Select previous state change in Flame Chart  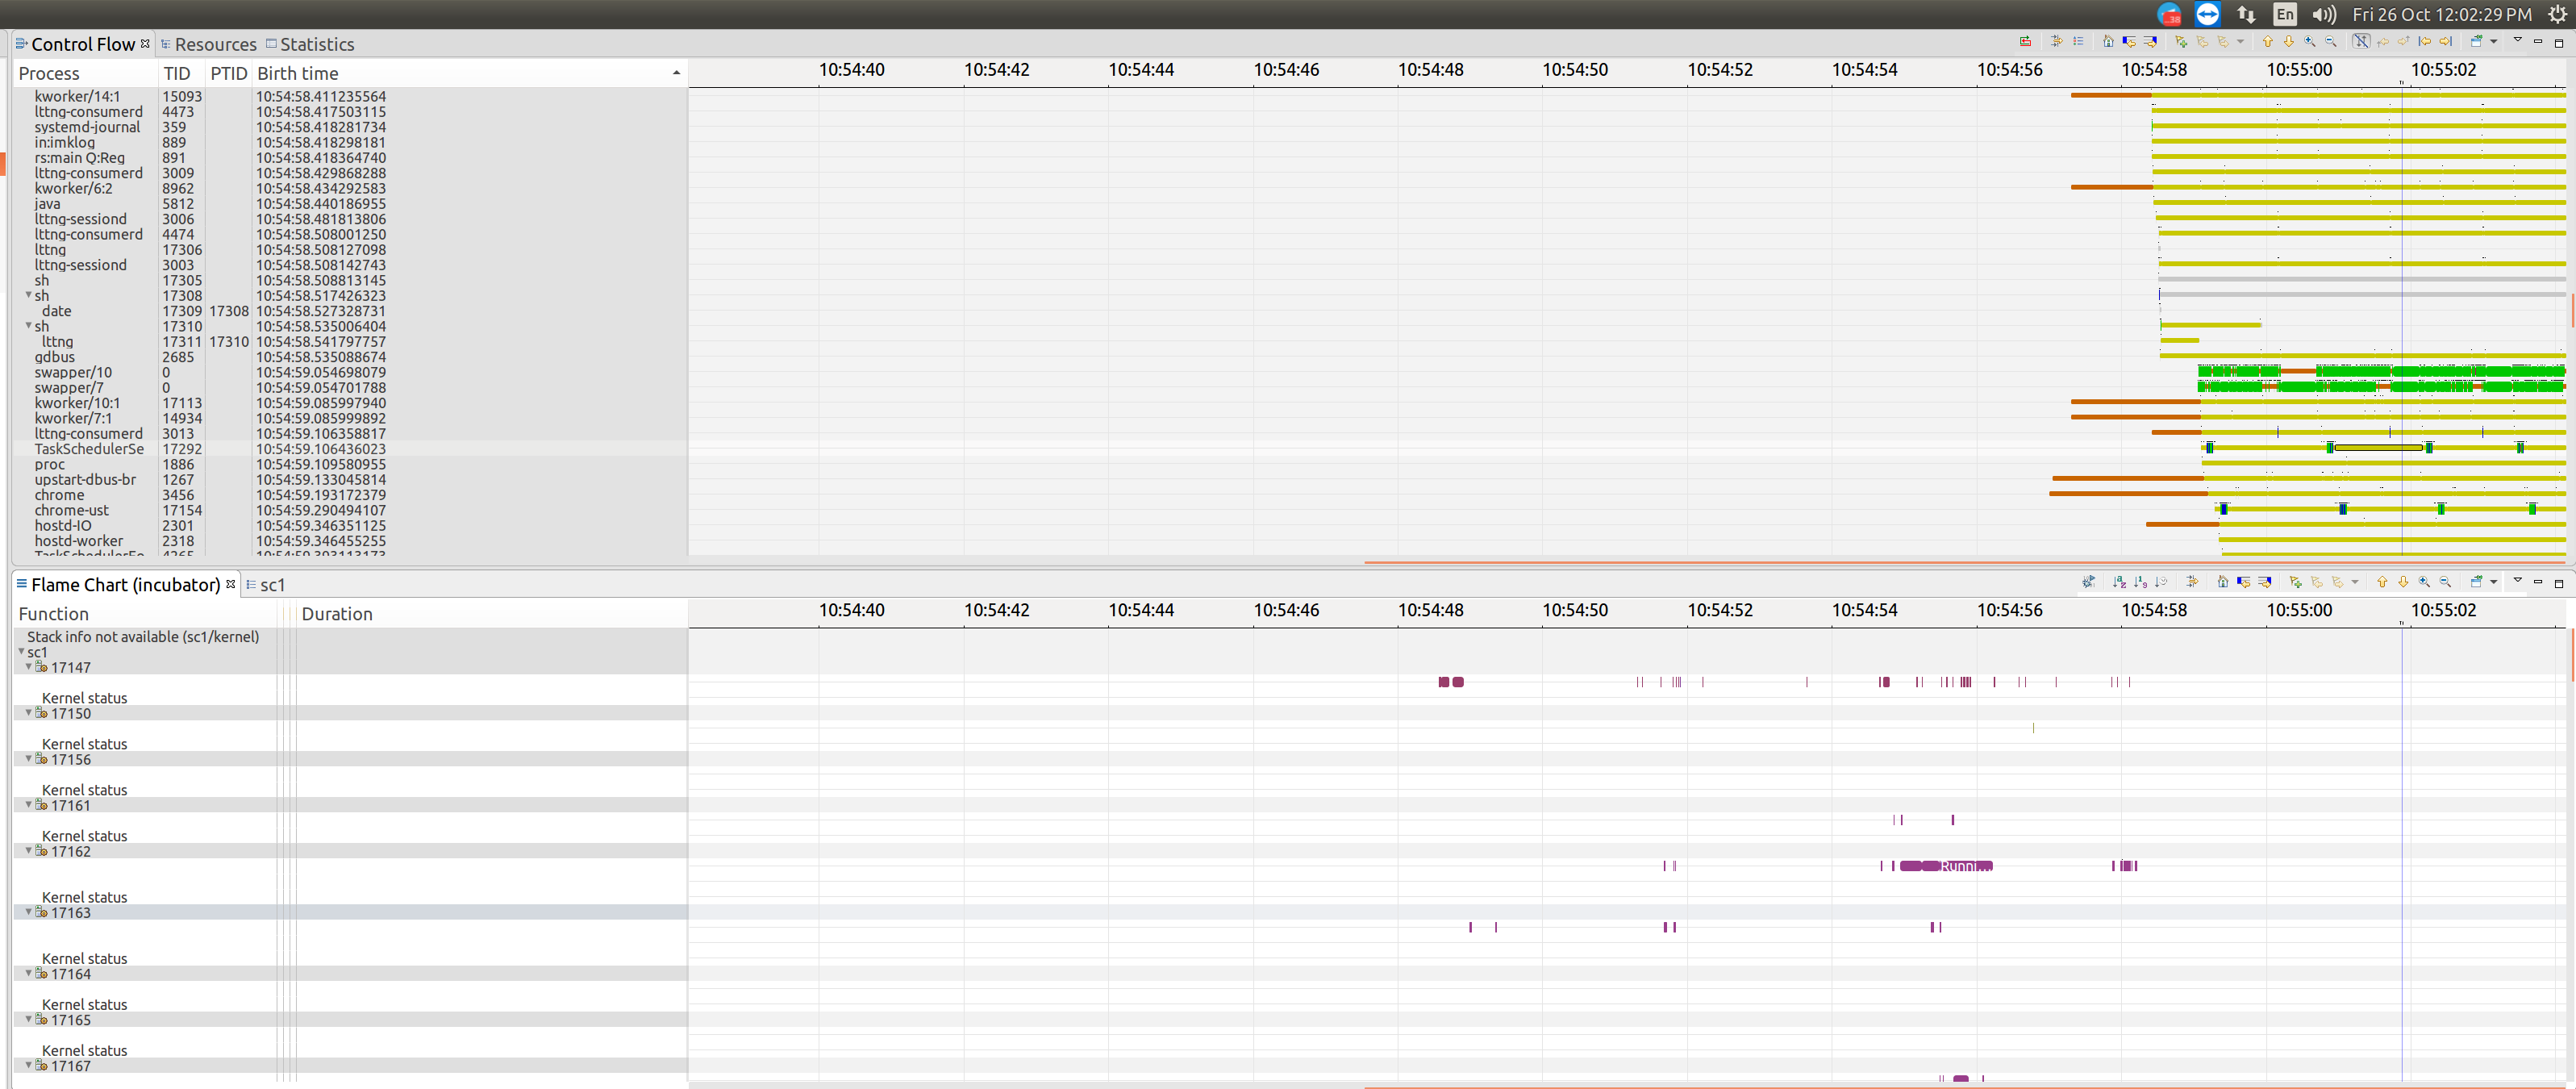(x=2244, y=582)
